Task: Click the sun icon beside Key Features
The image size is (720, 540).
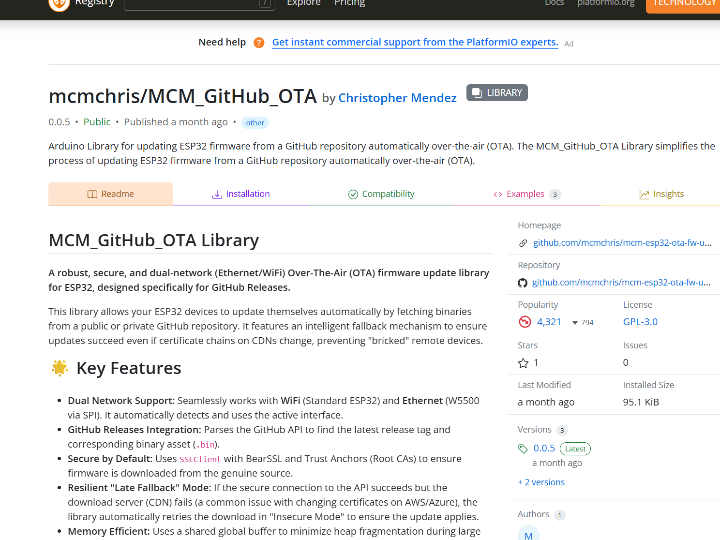Action: 59,368
